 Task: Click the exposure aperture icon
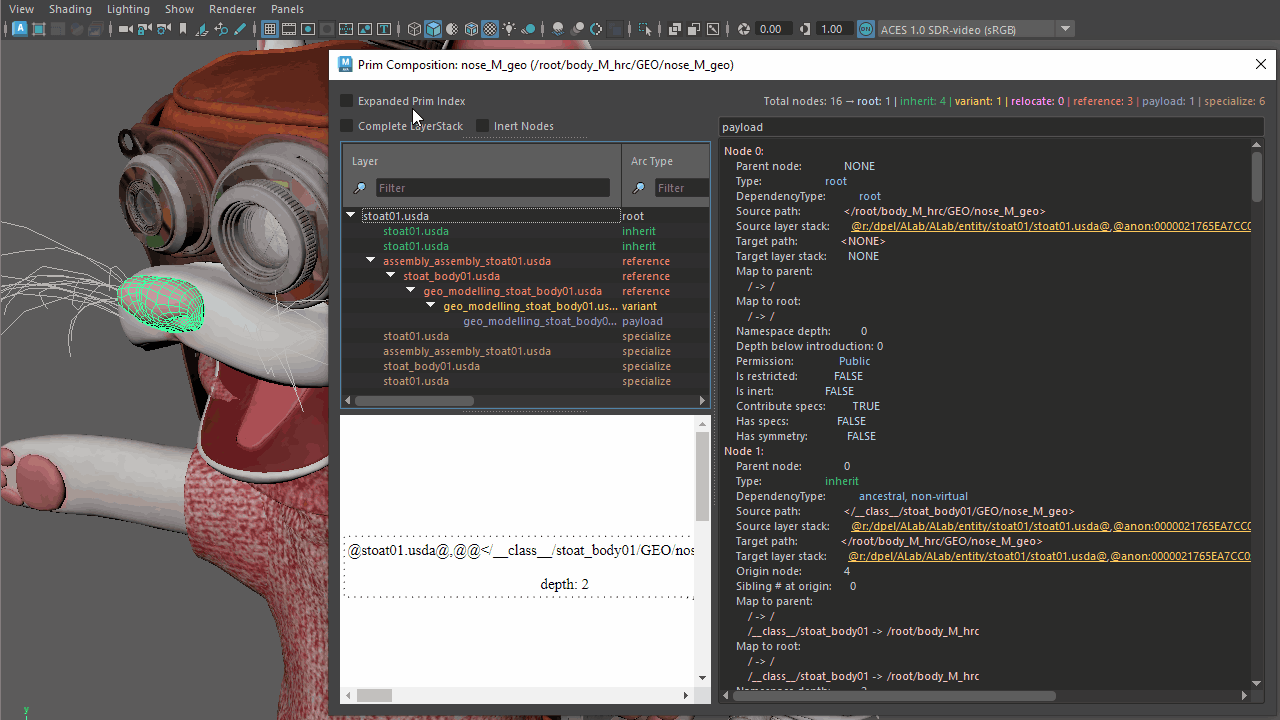pos(743,29)
